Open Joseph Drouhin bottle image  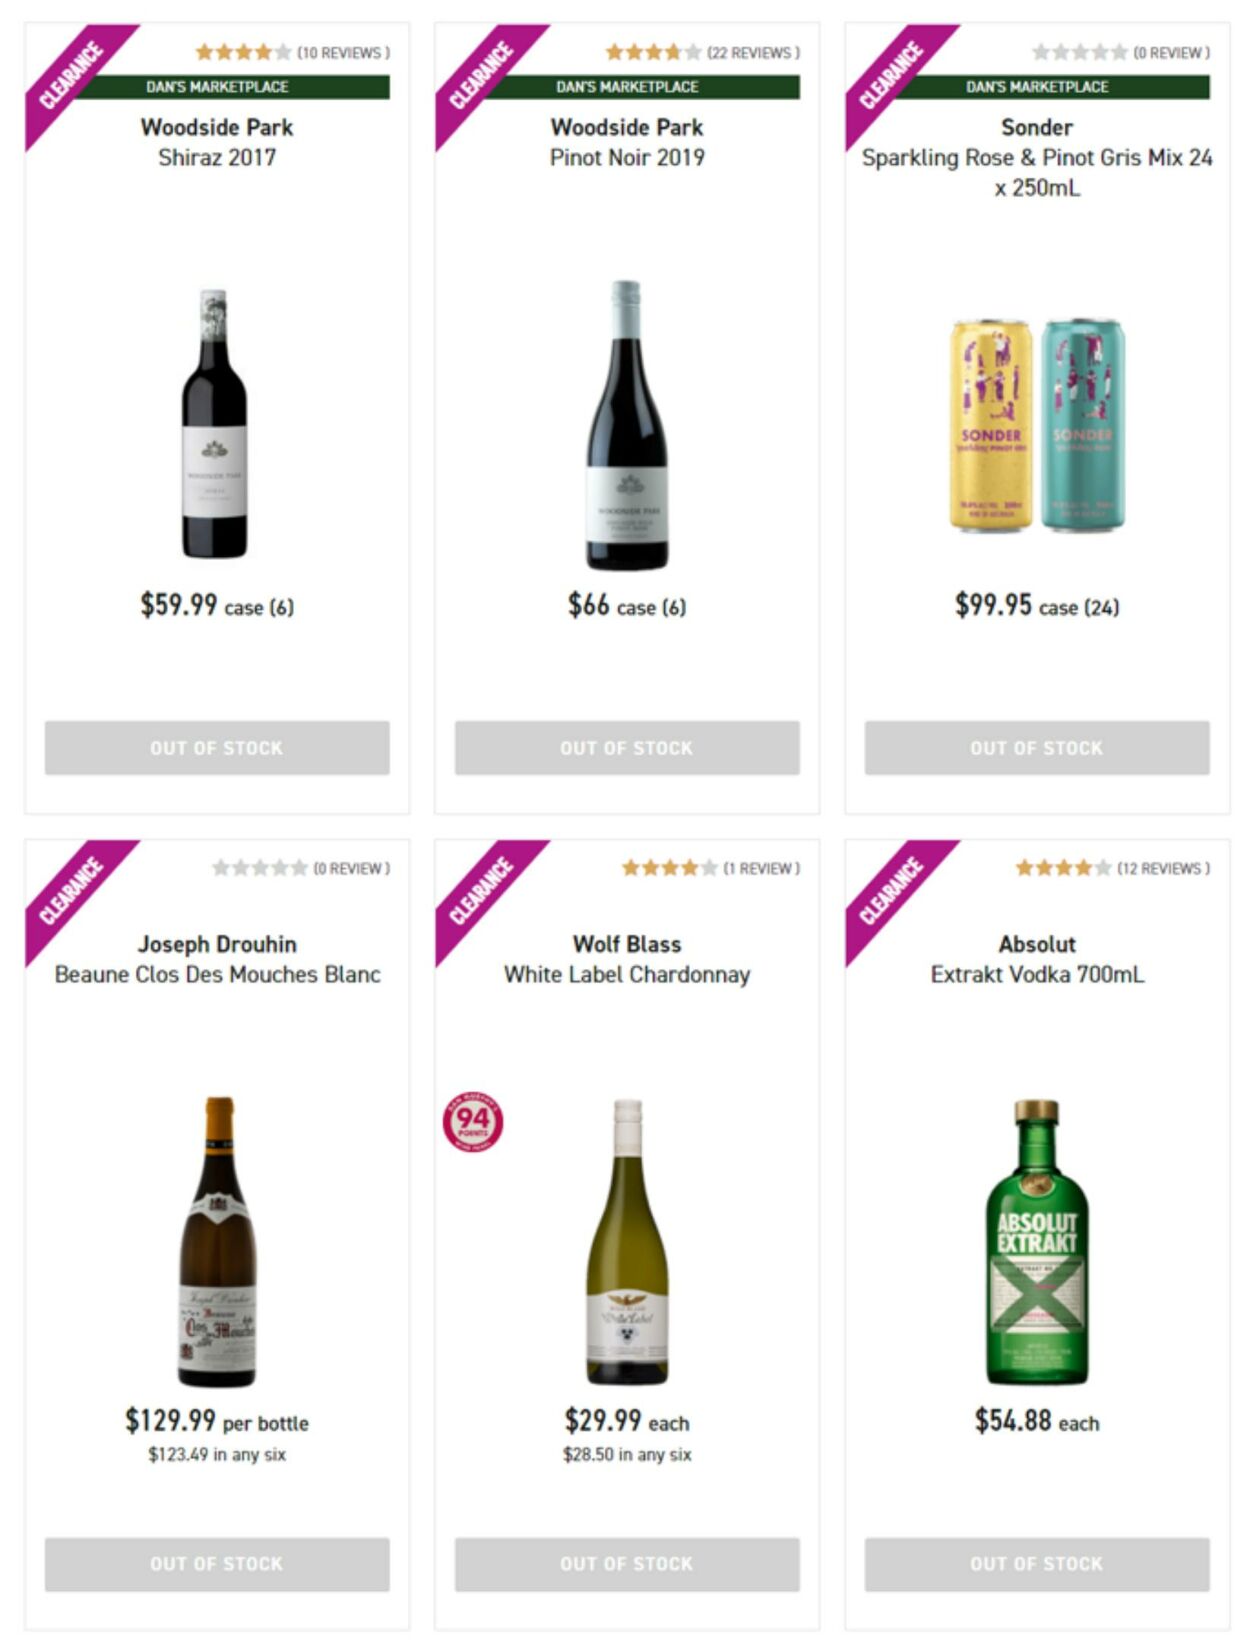[217, 1241]
